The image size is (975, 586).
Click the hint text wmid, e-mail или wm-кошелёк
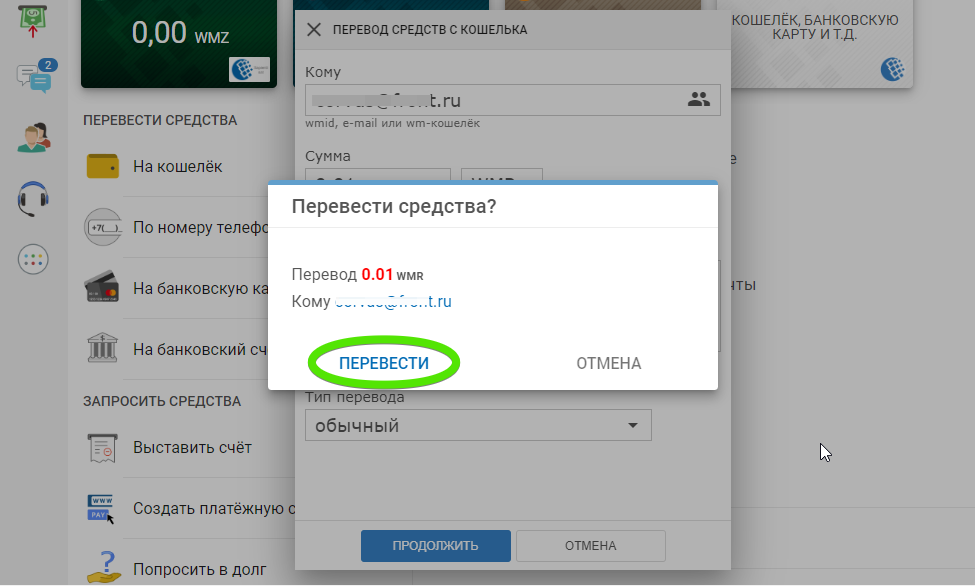coord(392,123)
